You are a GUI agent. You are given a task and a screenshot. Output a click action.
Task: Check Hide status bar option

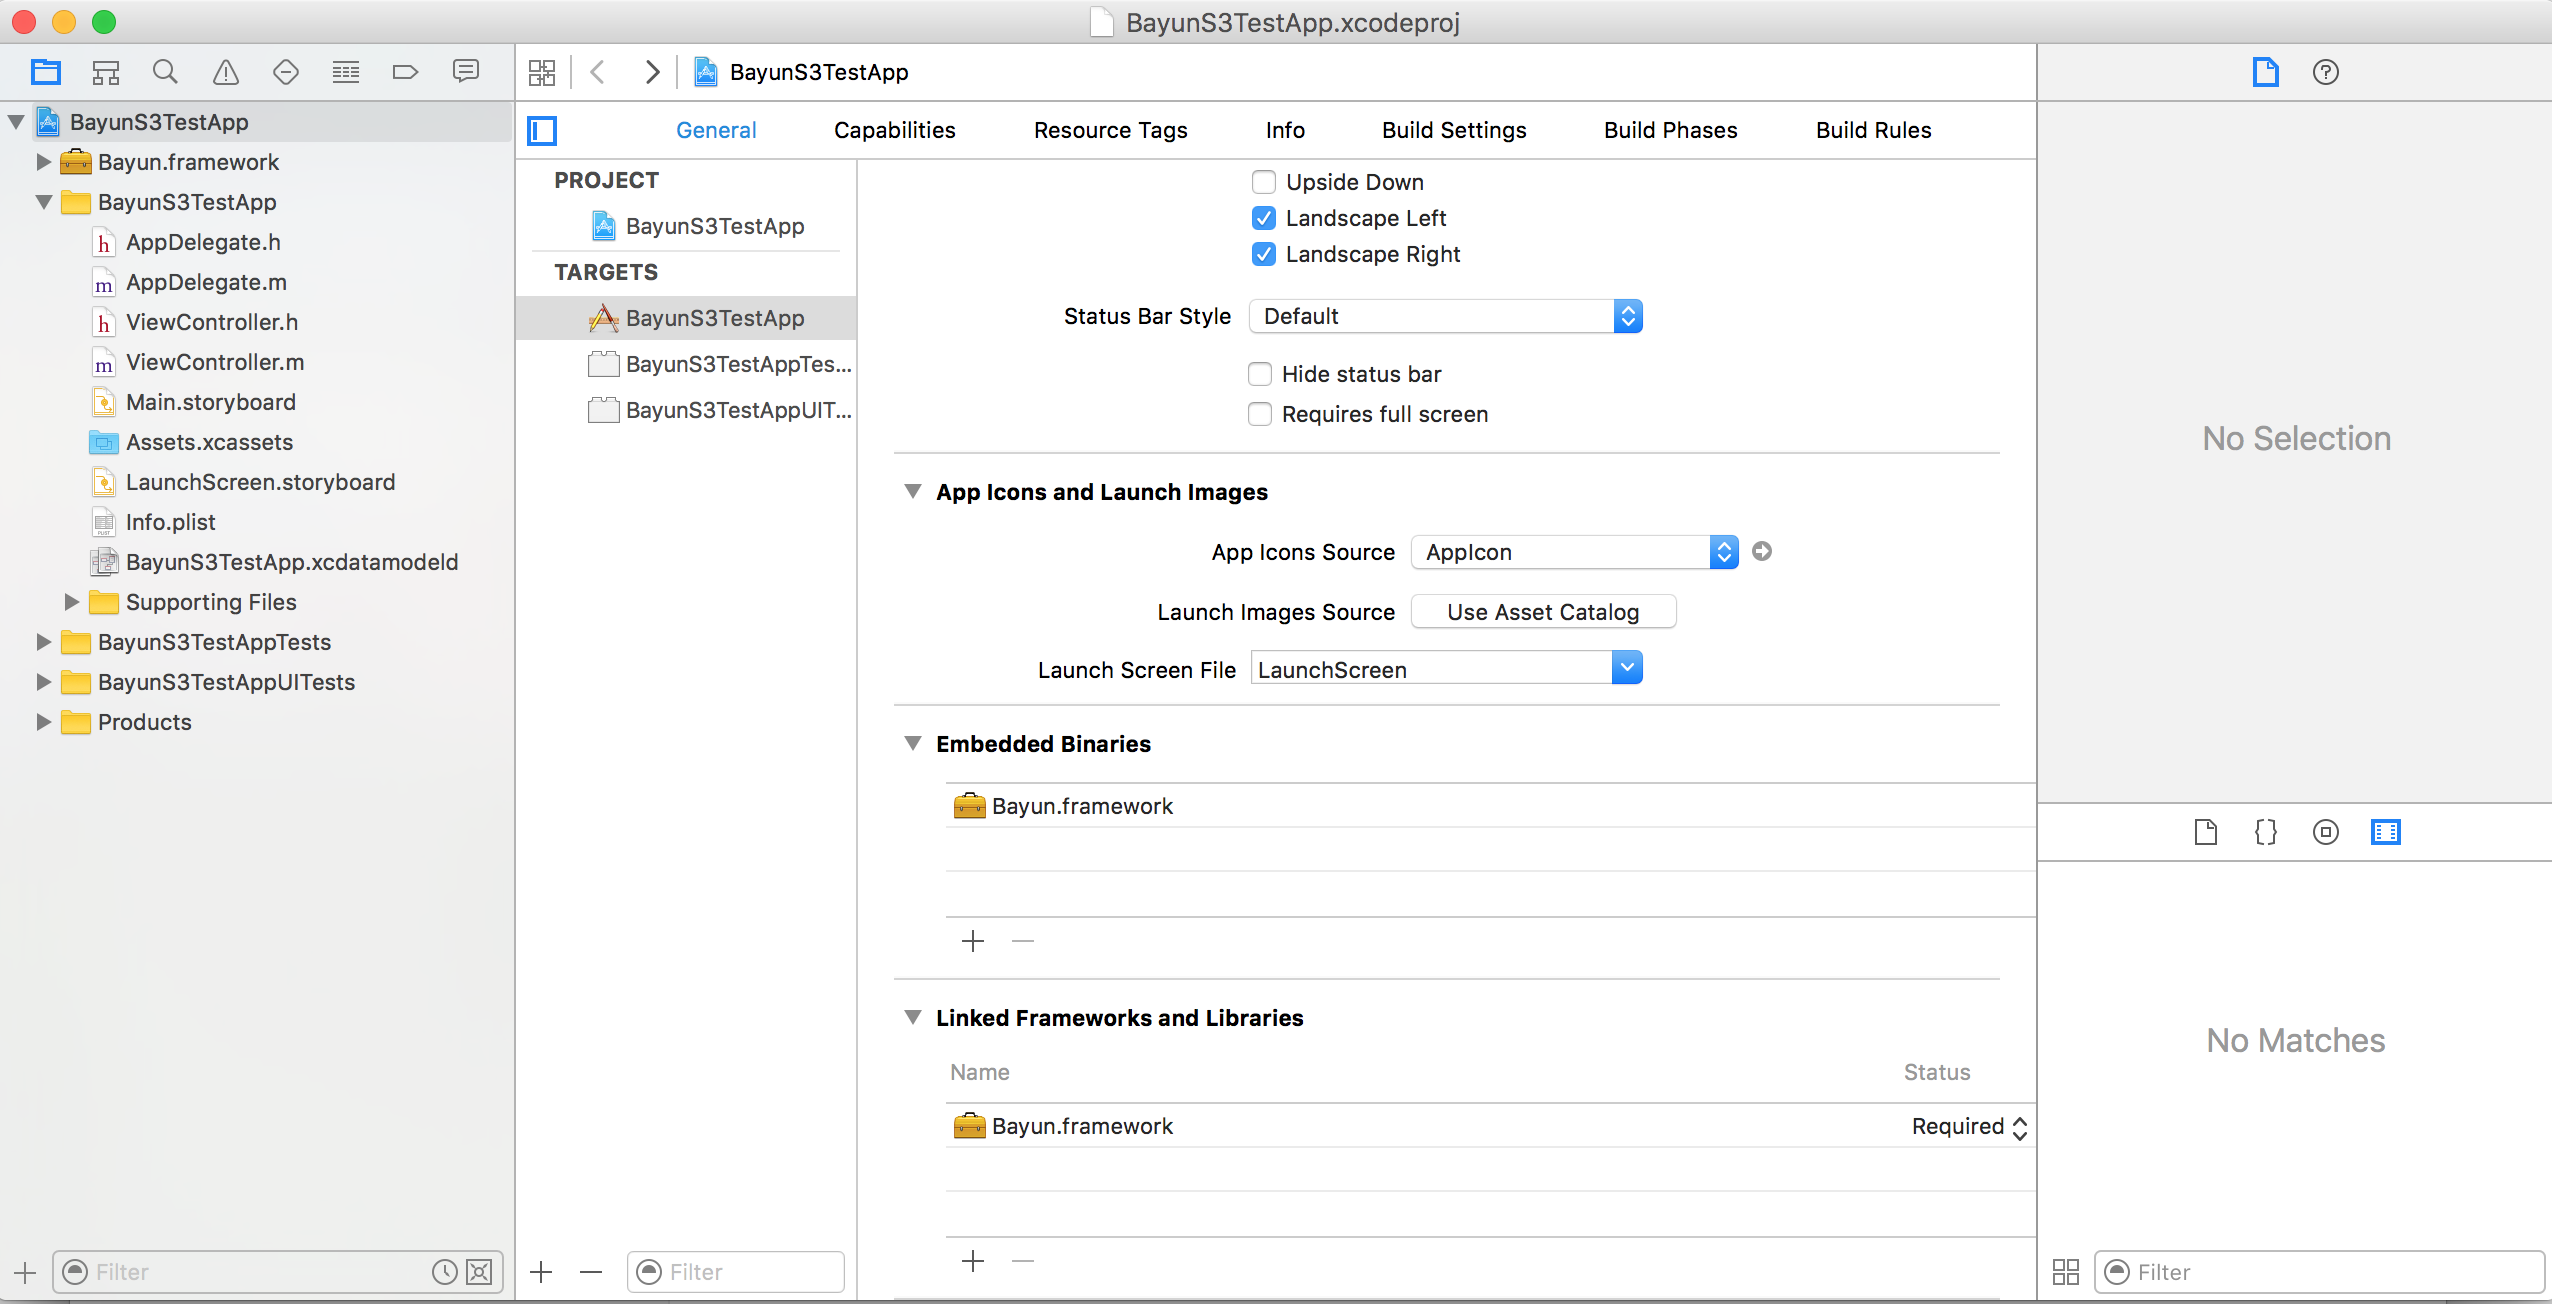[1260, 374]
